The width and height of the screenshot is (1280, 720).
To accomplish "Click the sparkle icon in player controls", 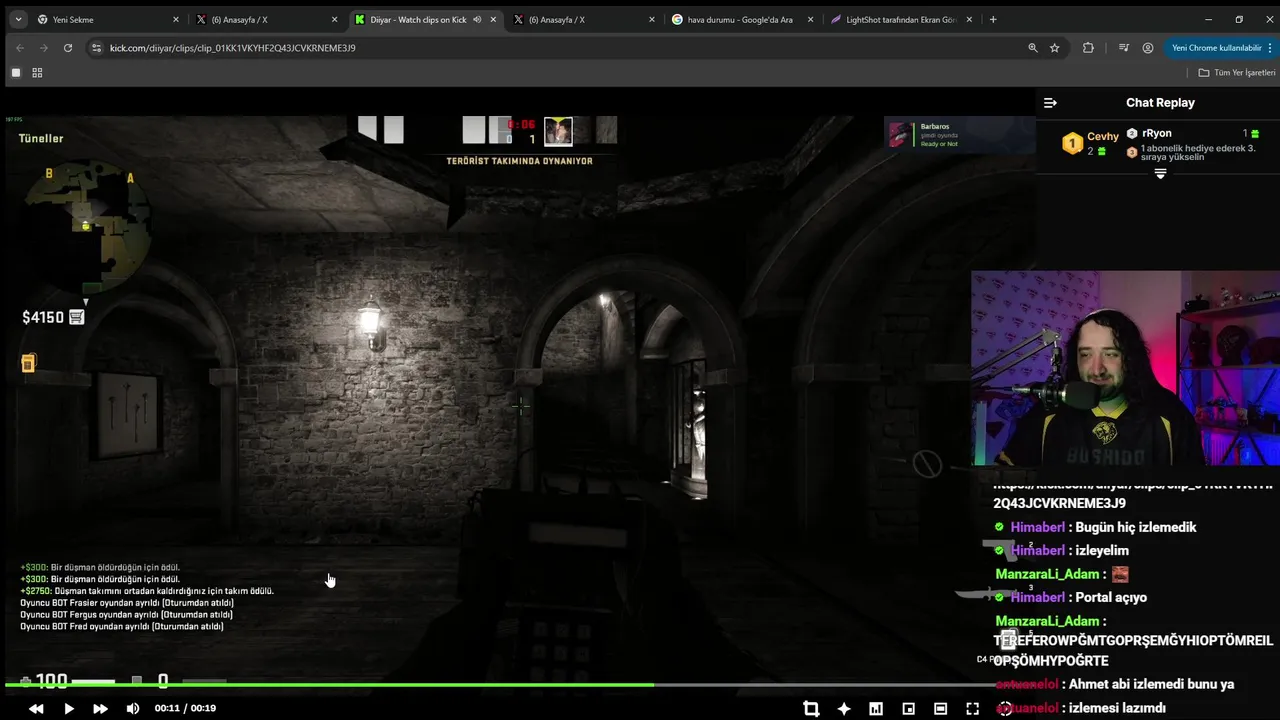I will pyautogui.click(x=844, y=708).
